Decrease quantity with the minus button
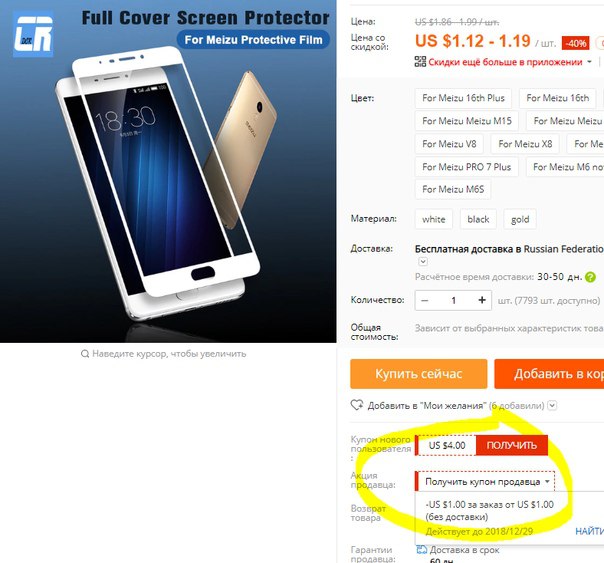This screenshot has height=563, width=604. pyautogui.click(x=425, y=300)
